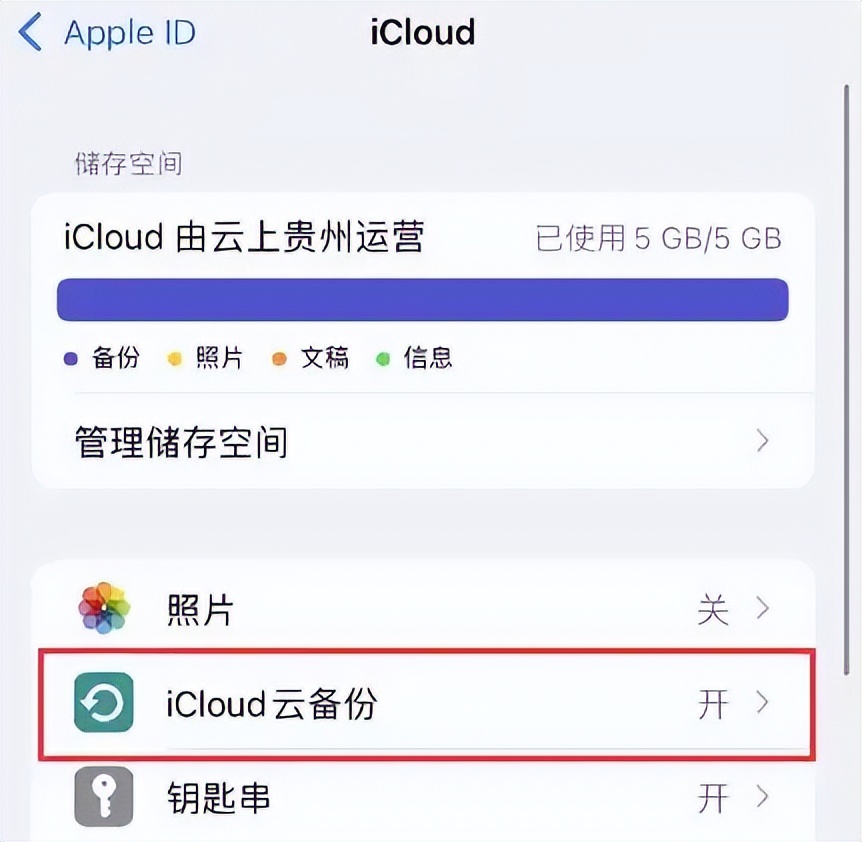Expand the 钥匙串 row chevron

click(762, 798)
